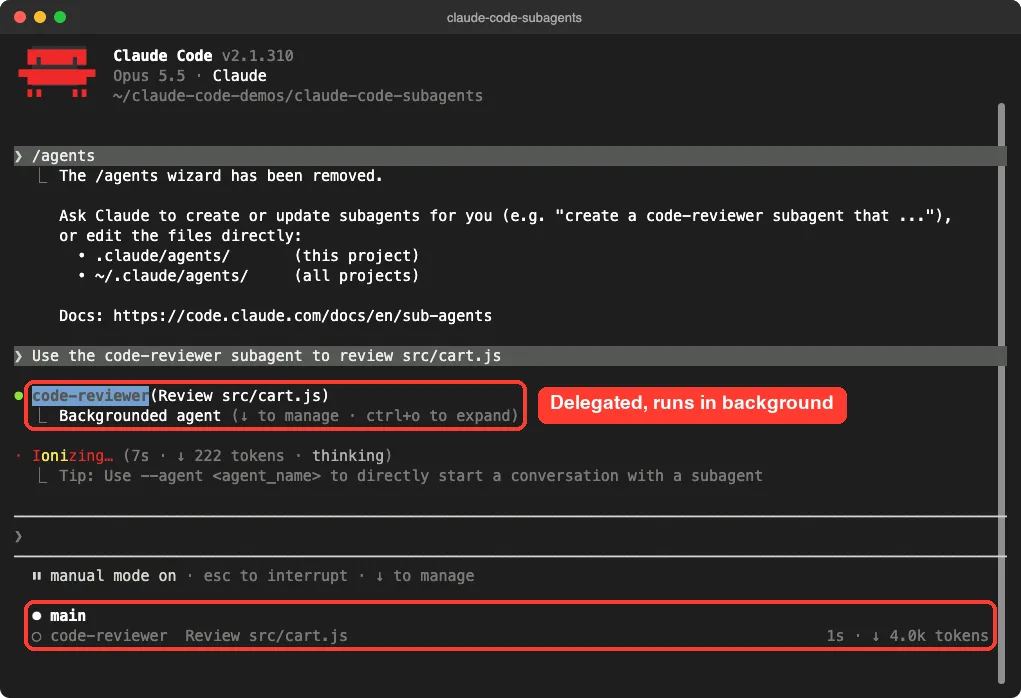Click the .claude/agents/ project path
Image resolution: width=1021 pixels, height=698 pixels.
163,256
